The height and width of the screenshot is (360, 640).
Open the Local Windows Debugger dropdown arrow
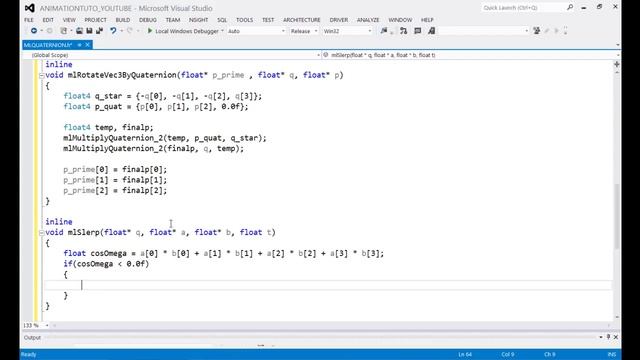tap(222, 31)
